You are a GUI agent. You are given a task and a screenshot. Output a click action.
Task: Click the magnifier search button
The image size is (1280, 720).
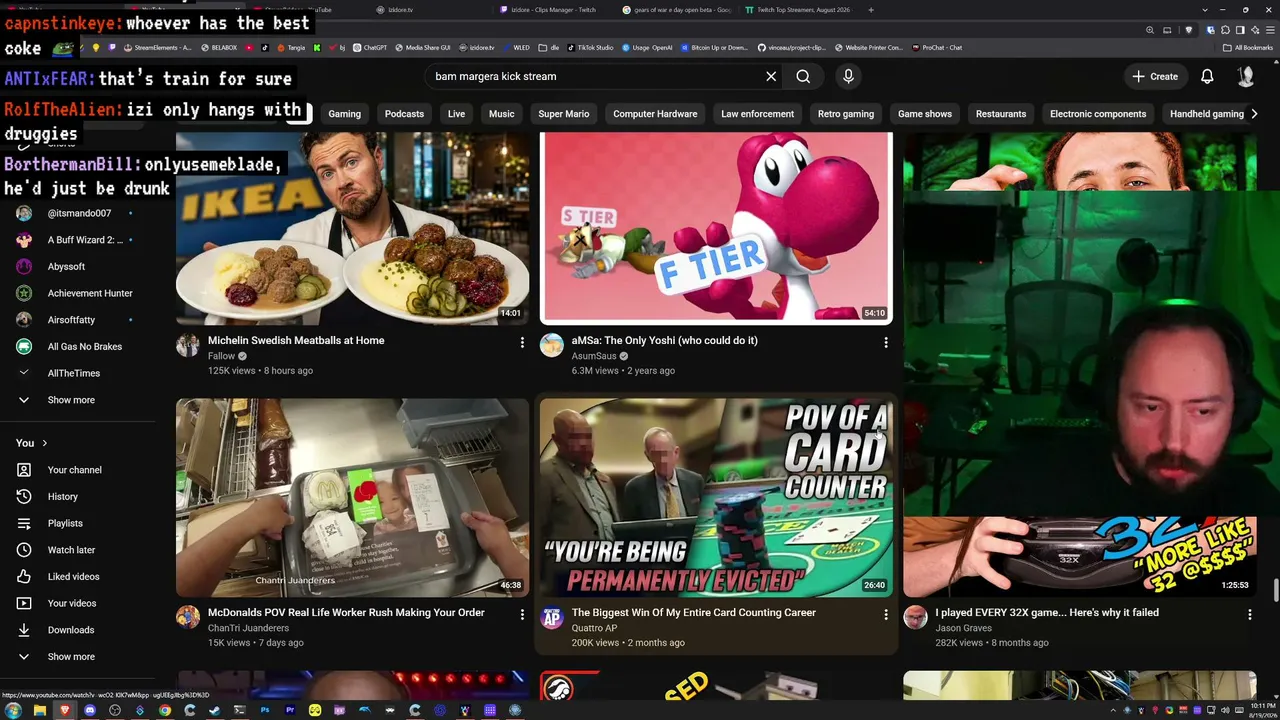tap(803, 76)
